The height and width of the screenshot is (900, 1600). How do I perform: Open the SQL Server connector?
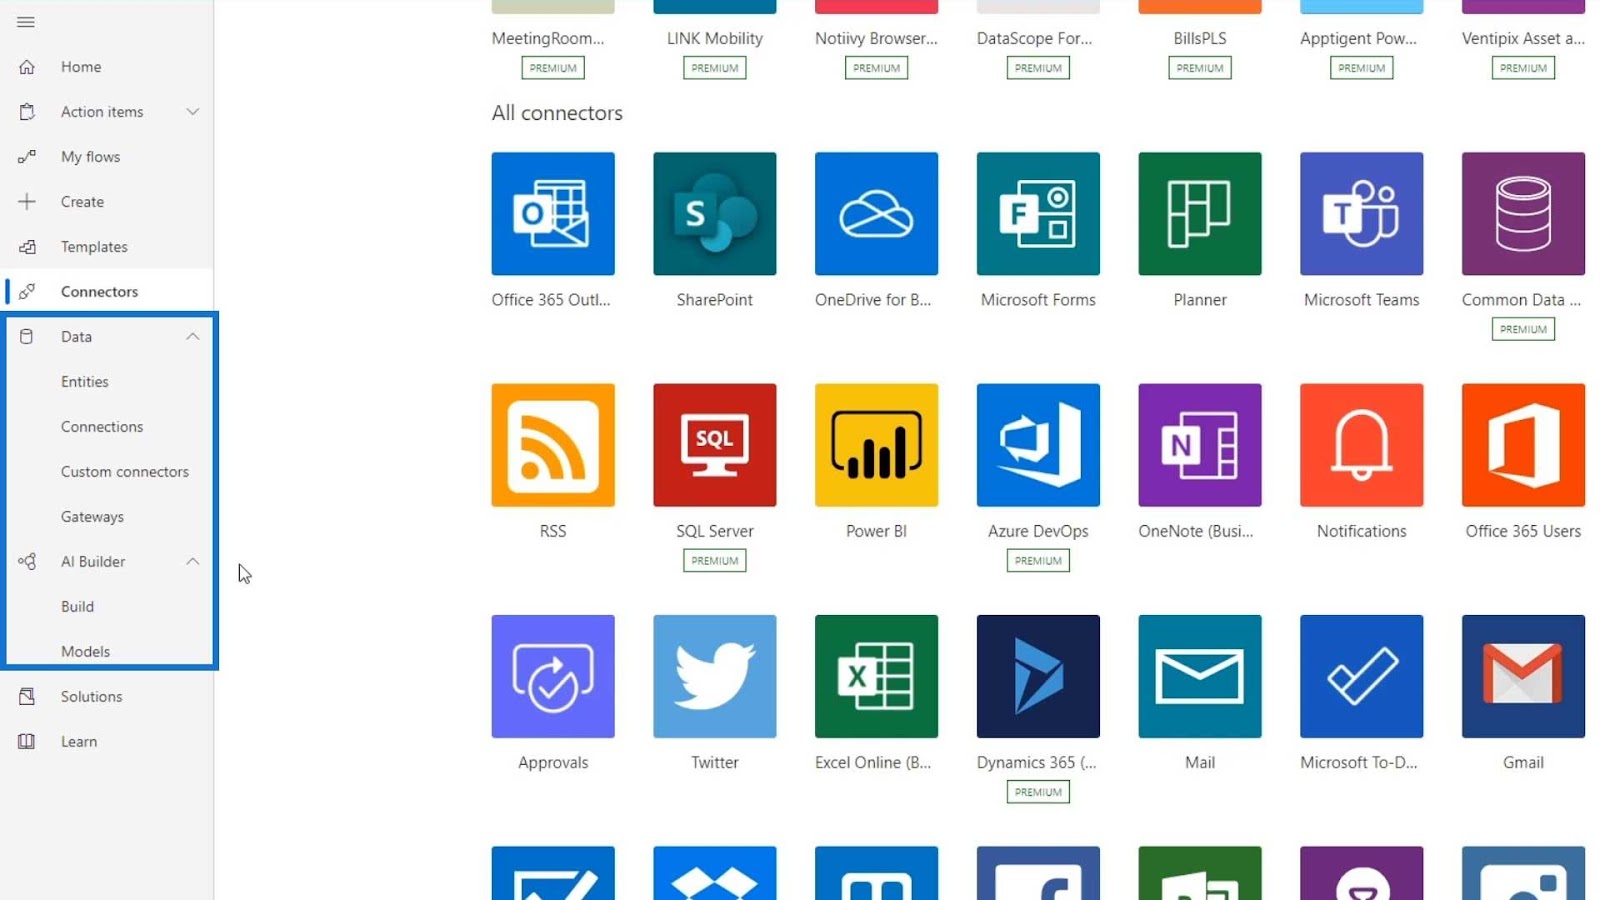(715, 445)
